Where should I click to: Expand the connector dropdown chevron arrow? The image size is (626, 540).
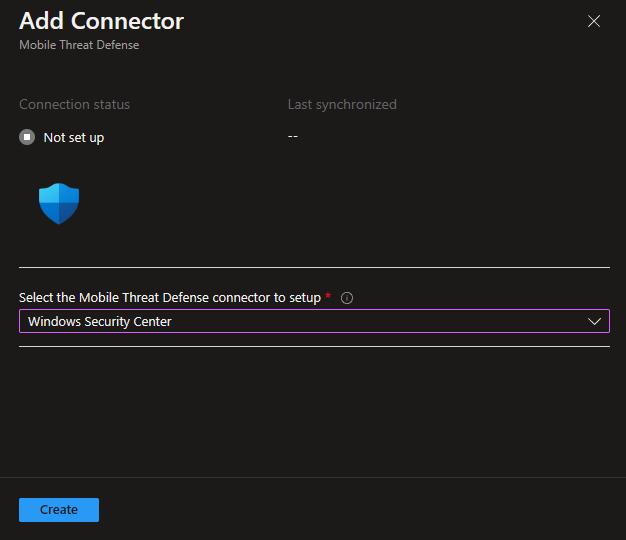[595, 321]
